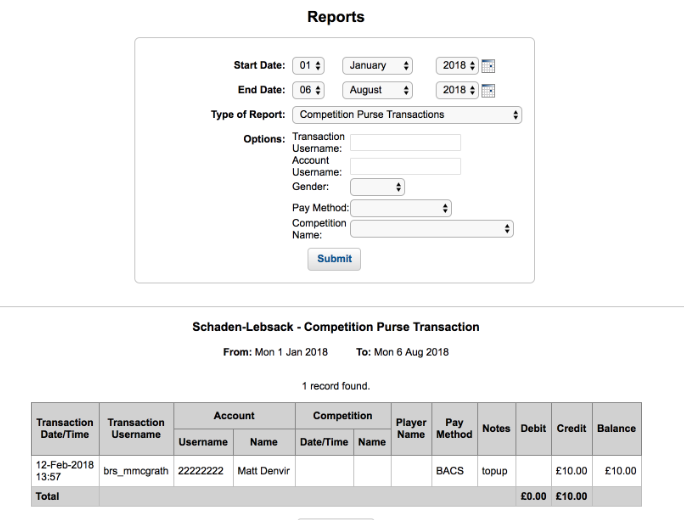Click the 22222222 account username cell
The image size is (684, 520).
click(x=203, y=471)
